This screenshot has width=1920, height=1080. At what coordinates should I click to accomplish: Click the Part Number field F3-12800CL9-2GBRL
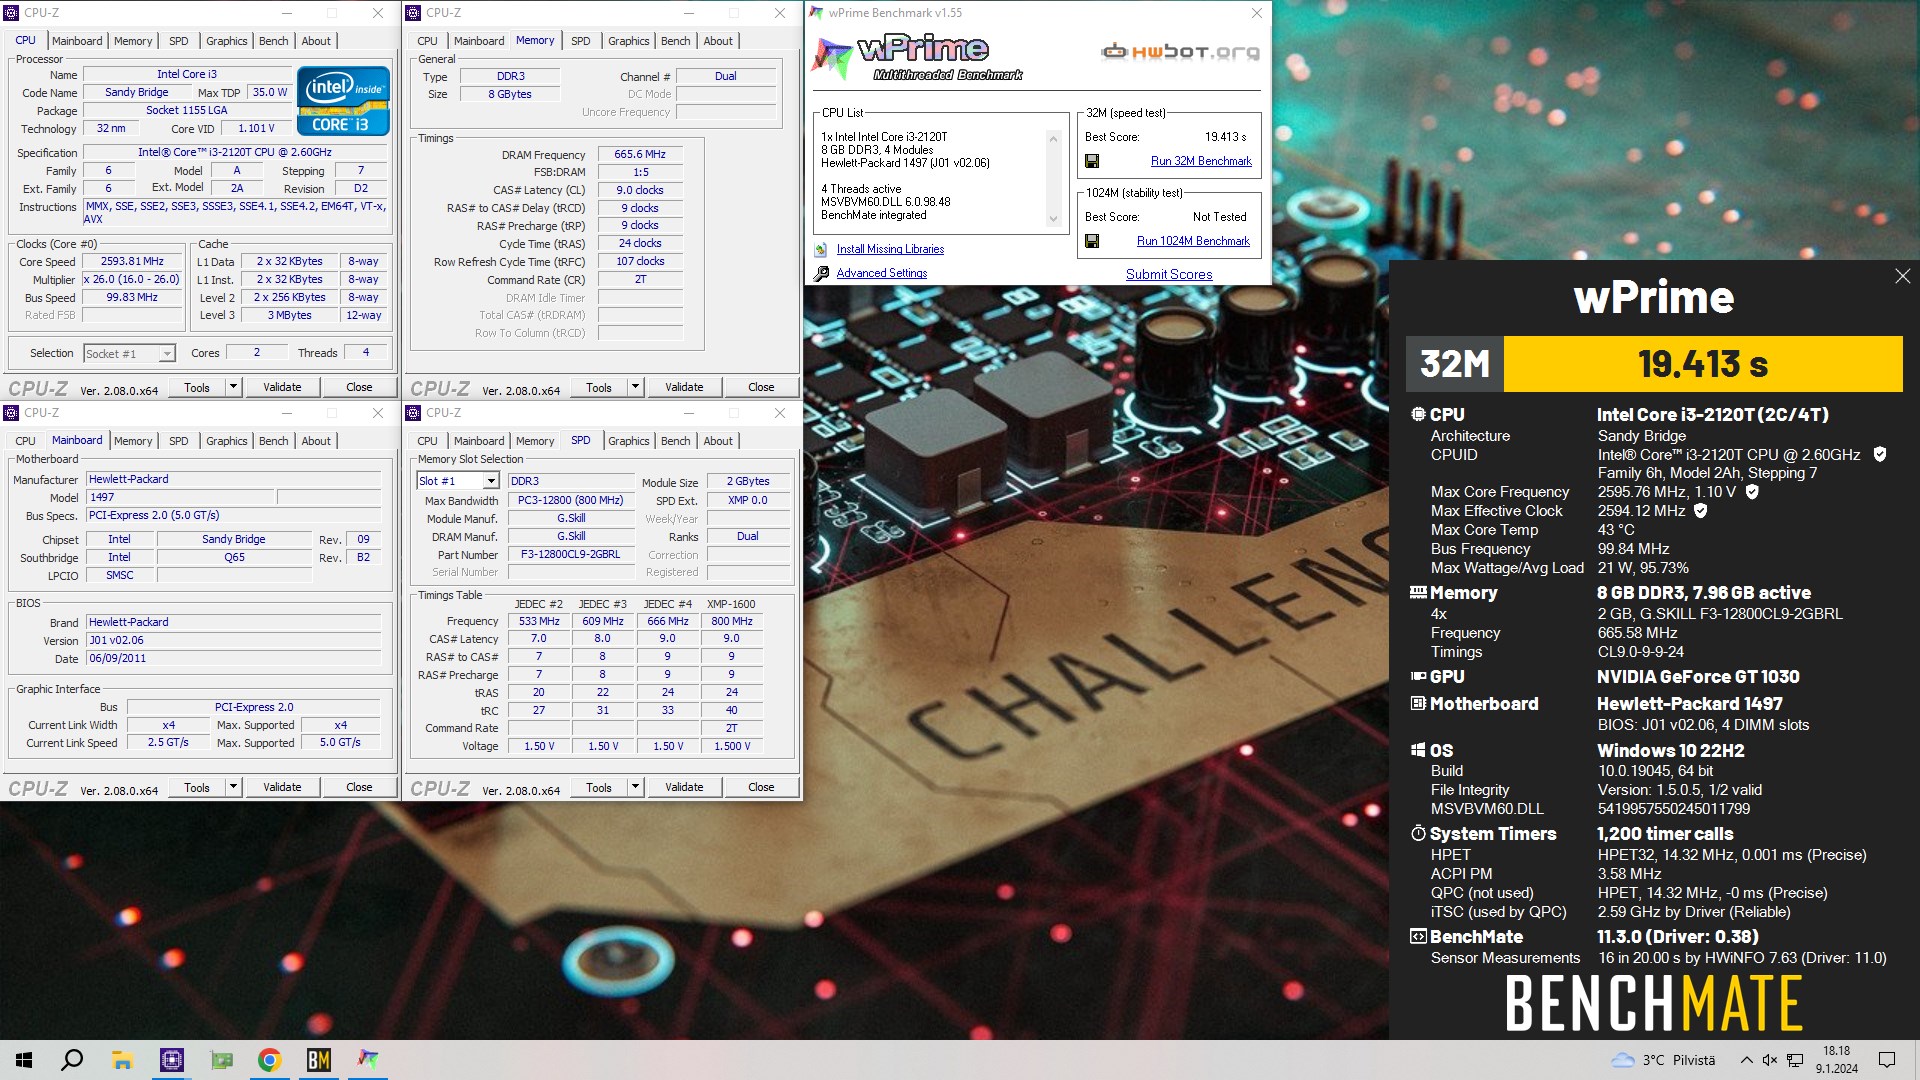pyautogui.click(x=571, y=554)
